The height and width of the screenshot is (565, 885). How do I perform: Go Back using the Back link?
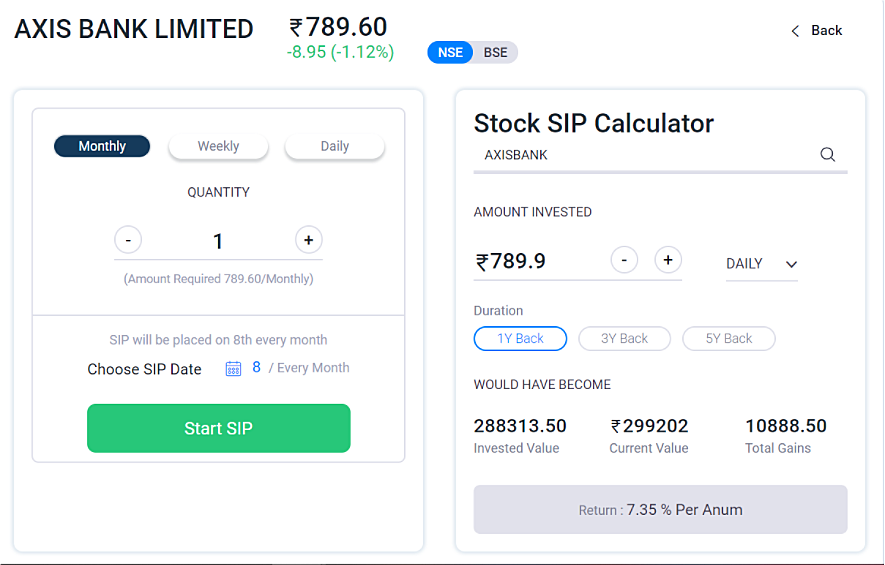pyautogui.click(x=816, y=30)
